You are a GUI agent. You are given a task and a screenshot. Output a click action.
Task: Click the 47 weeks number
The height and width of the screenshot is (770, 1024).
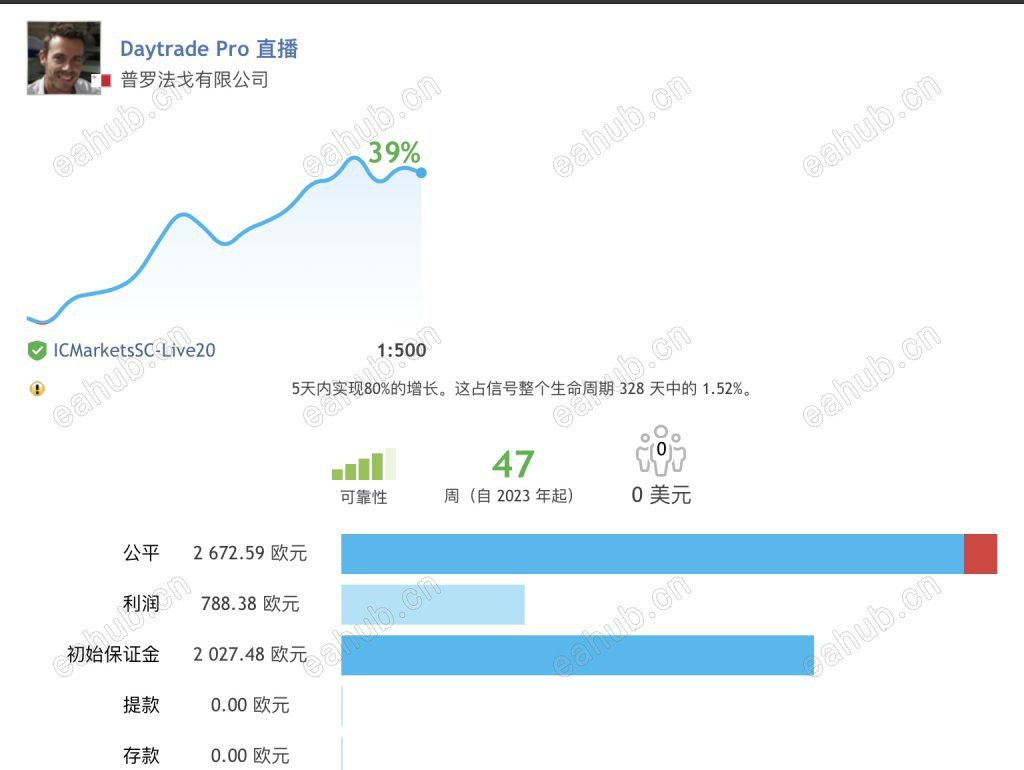pyautogui.click(x=513, y=464)
